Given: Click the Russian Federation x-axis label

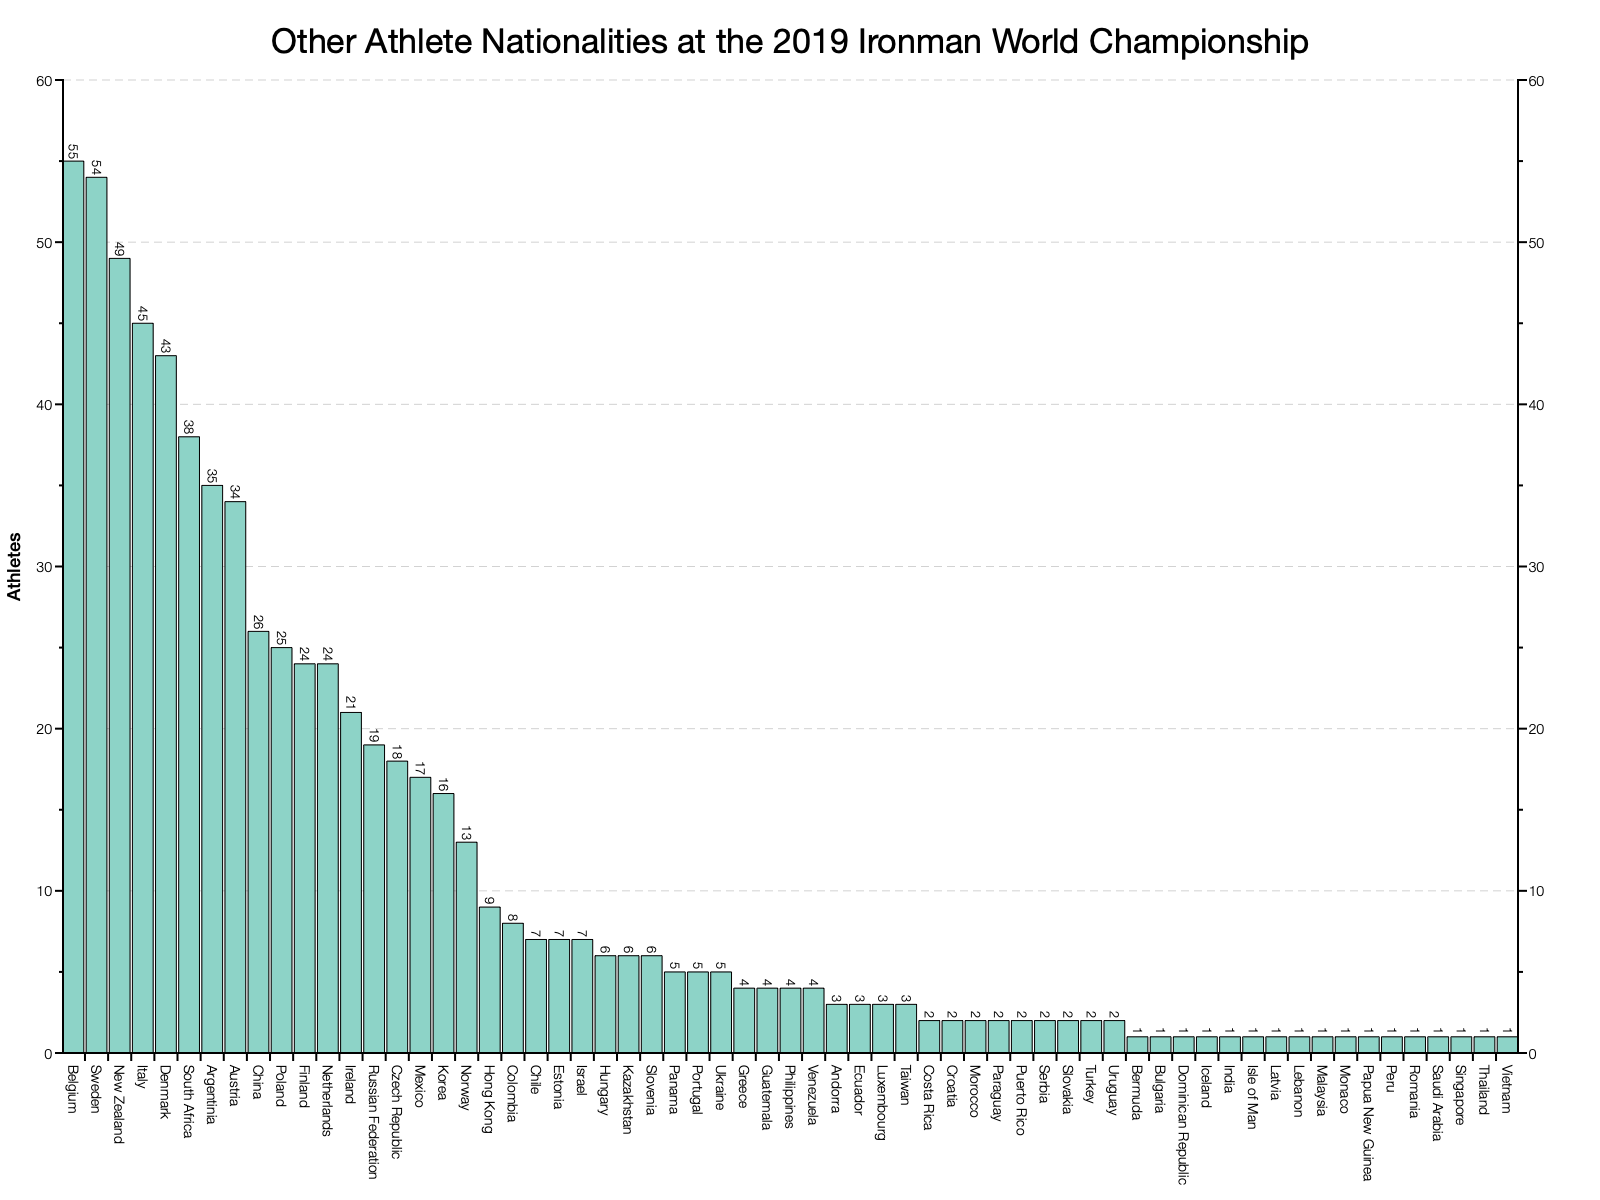Looking at the screenshot, I should click(373, 1121).
